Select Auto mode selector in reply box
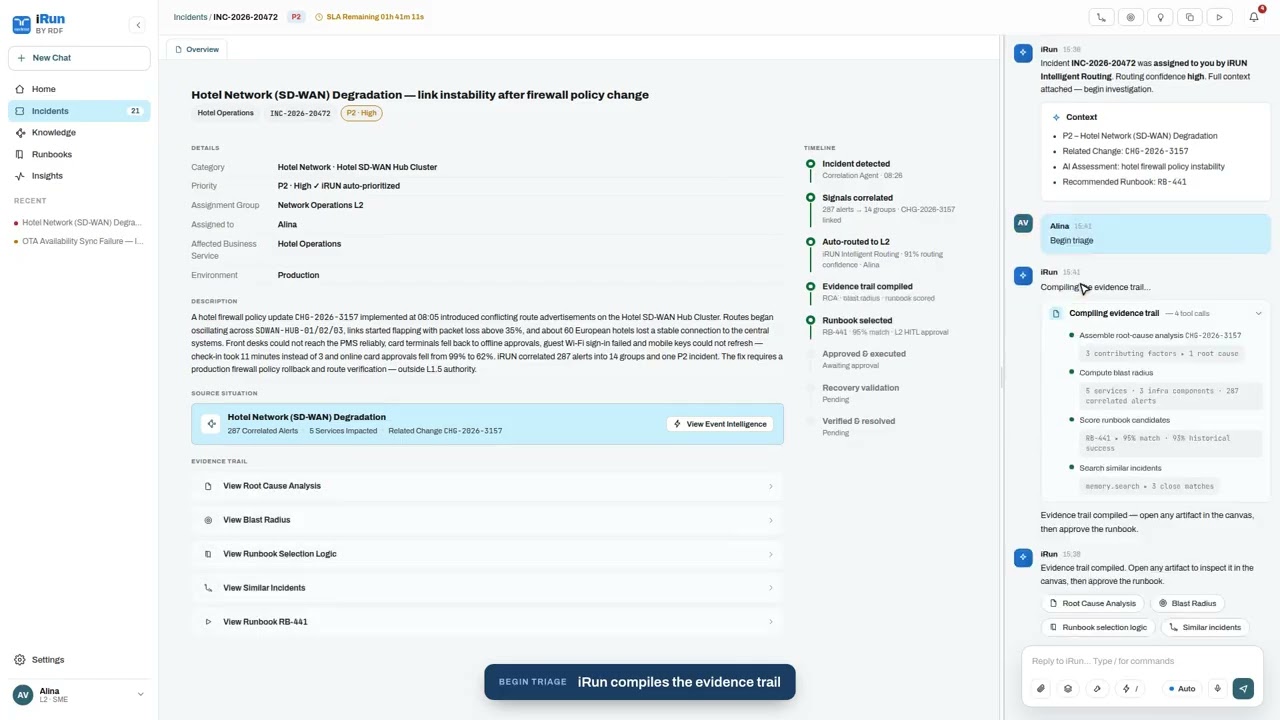The width and height of the screenshot is (1280, 720). (1181, 689)
